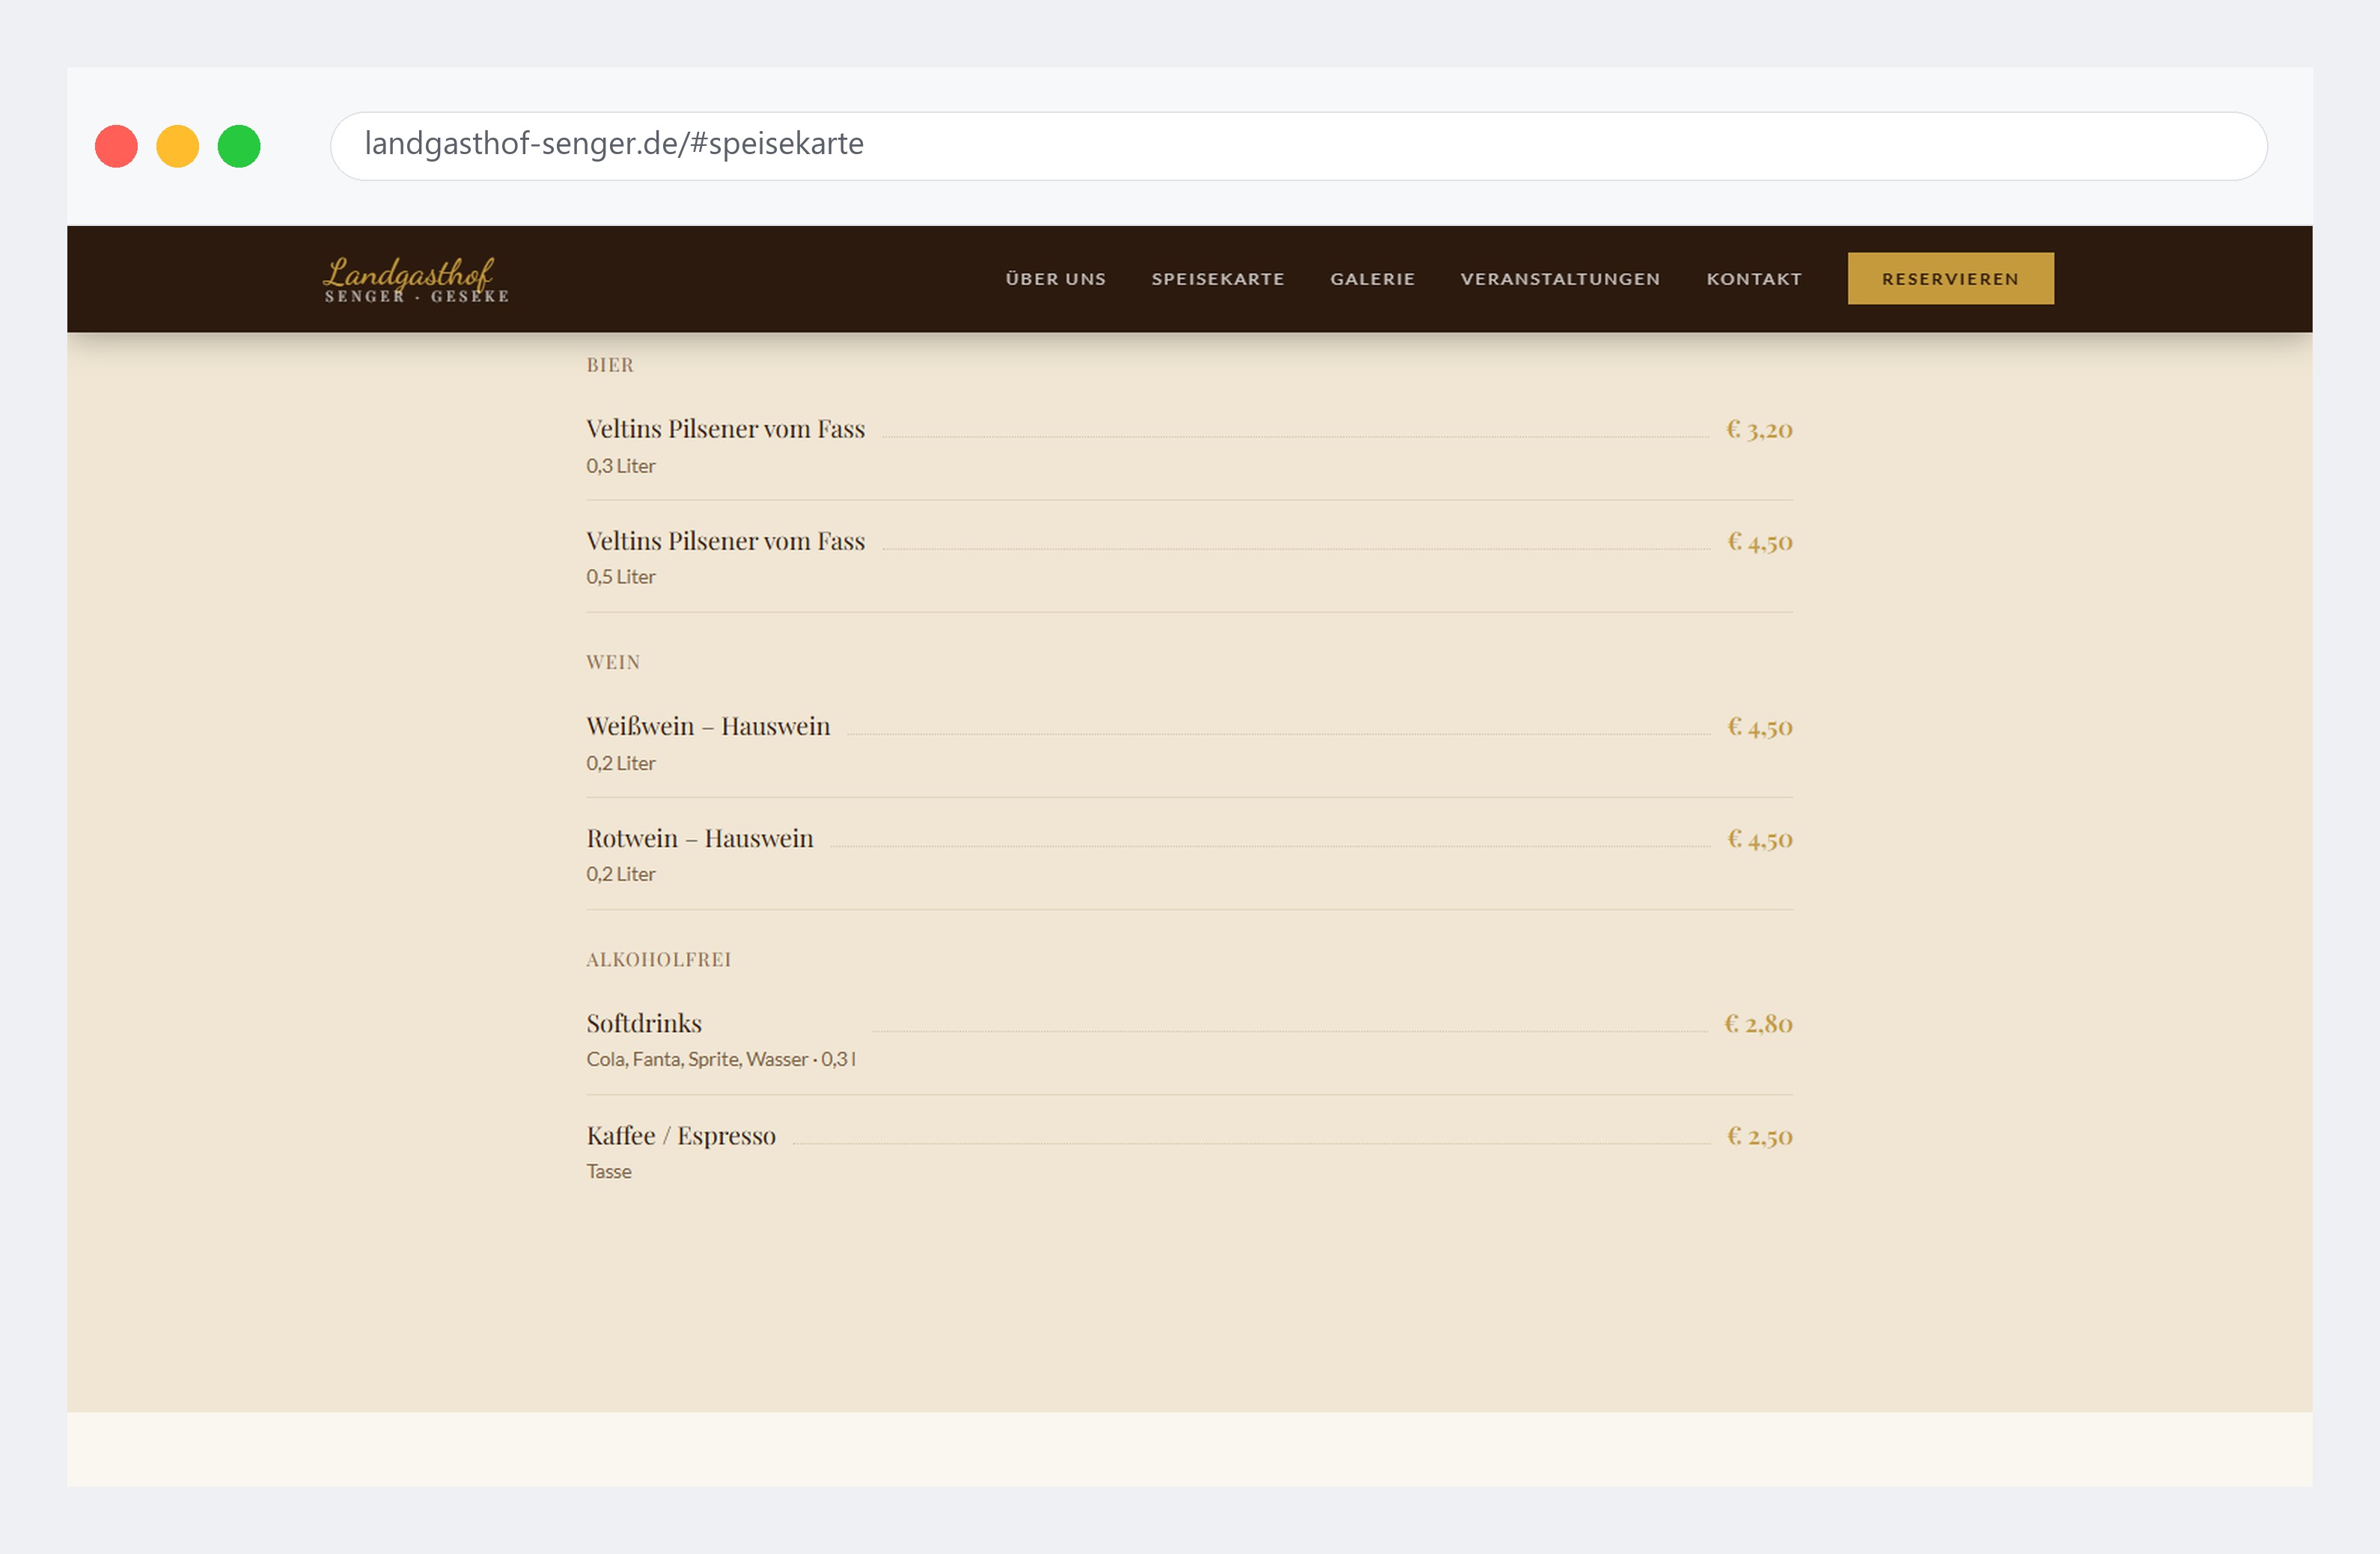This screenshot has width=2380, height=1554.
Task: Select Veranstaltungen in the navbar
Action: coord(1560,279)
